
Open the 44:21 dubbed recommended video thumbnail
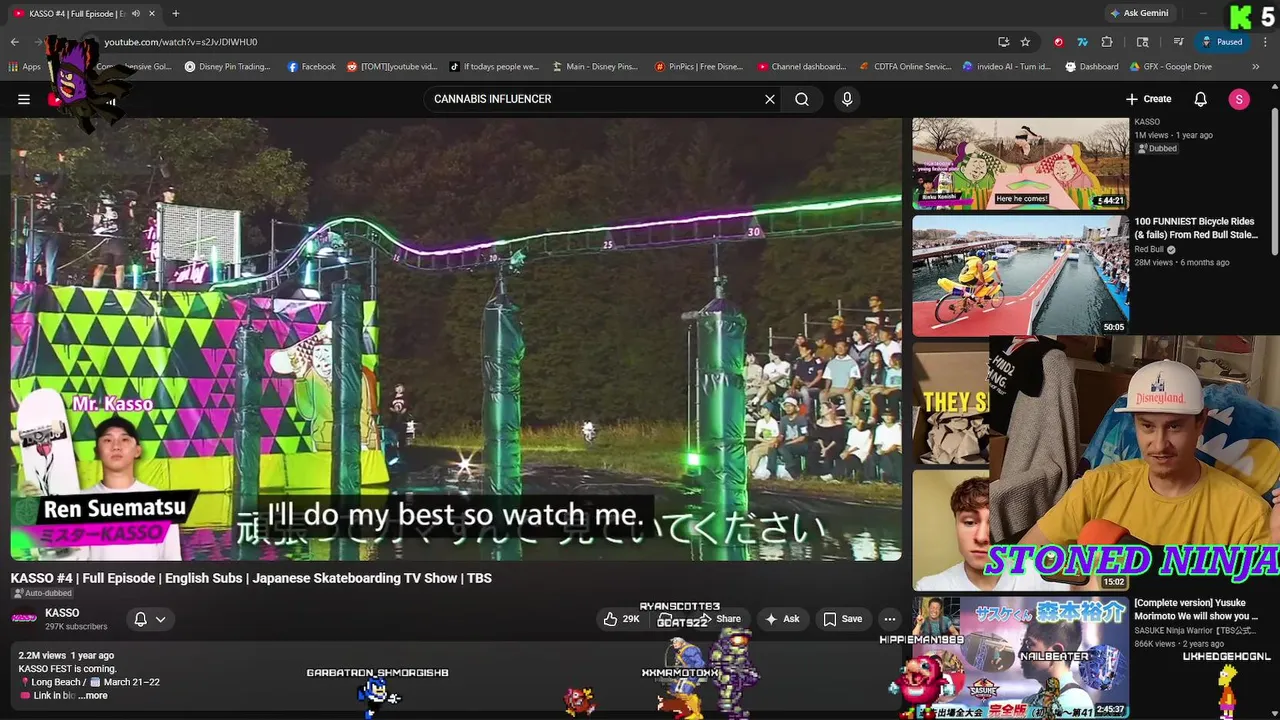click(x=1020, y=163)
